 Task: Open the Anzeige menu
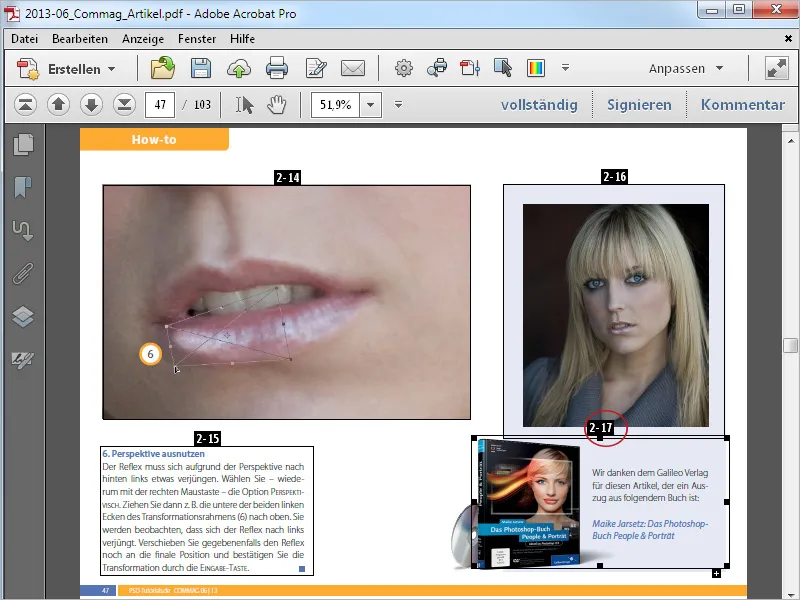point(143,39)
